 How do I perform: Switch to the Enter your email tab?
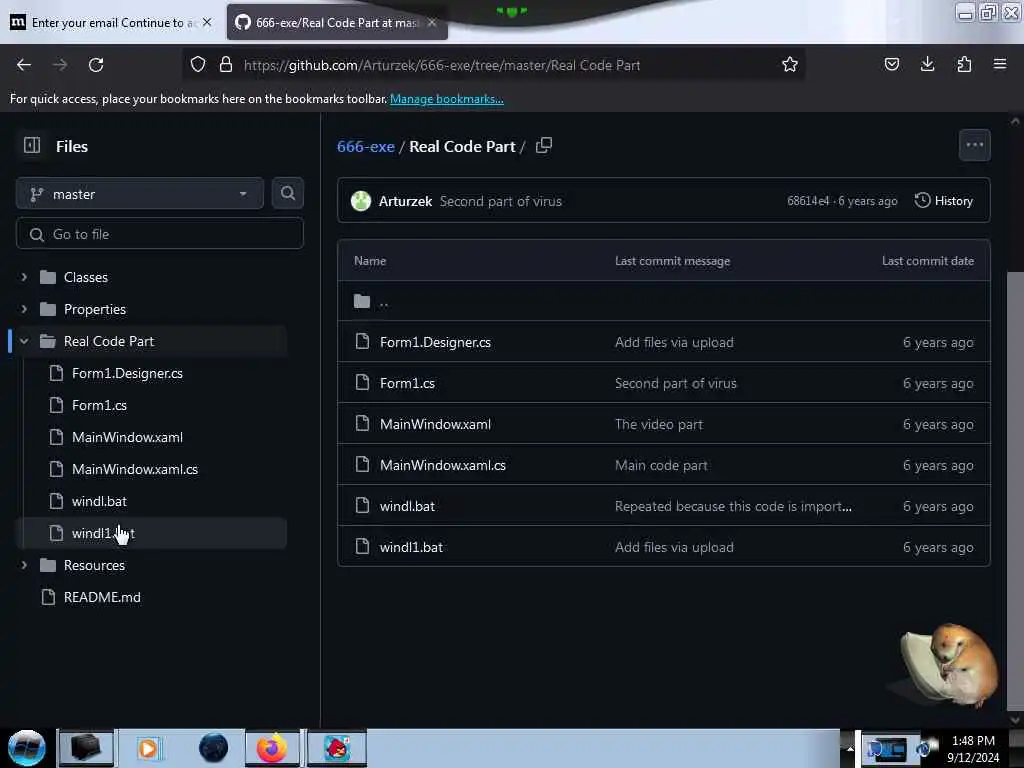coord(111,22)
